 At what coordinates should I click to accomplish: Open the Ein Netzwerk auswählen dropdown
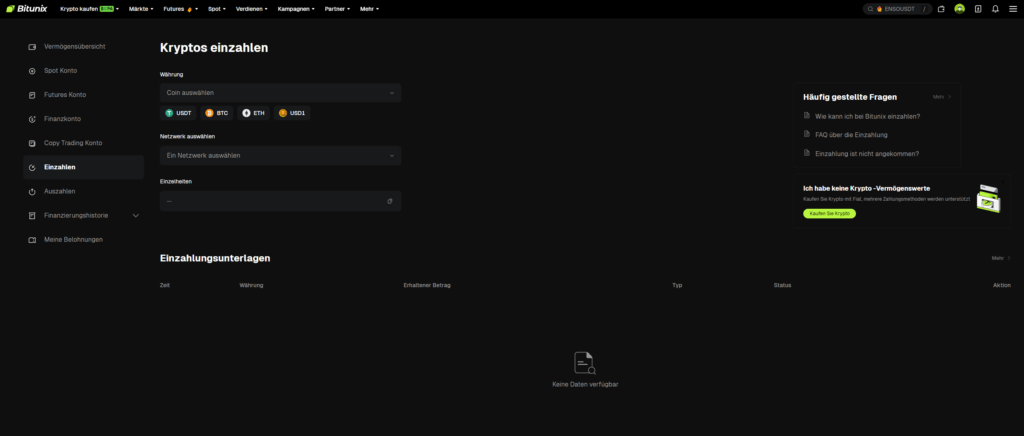click(x=280, y=155)
